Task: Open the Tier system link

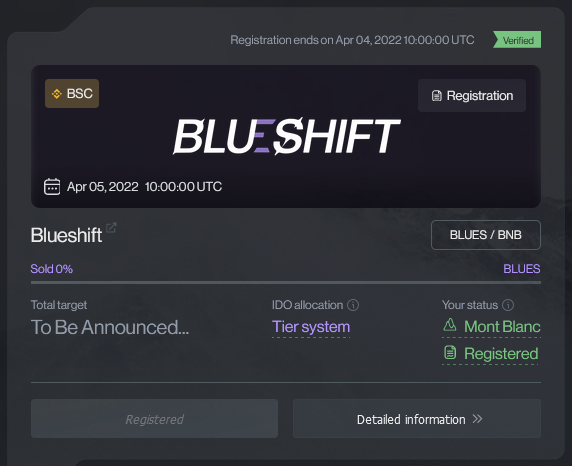Action: (x=311, y=327)
